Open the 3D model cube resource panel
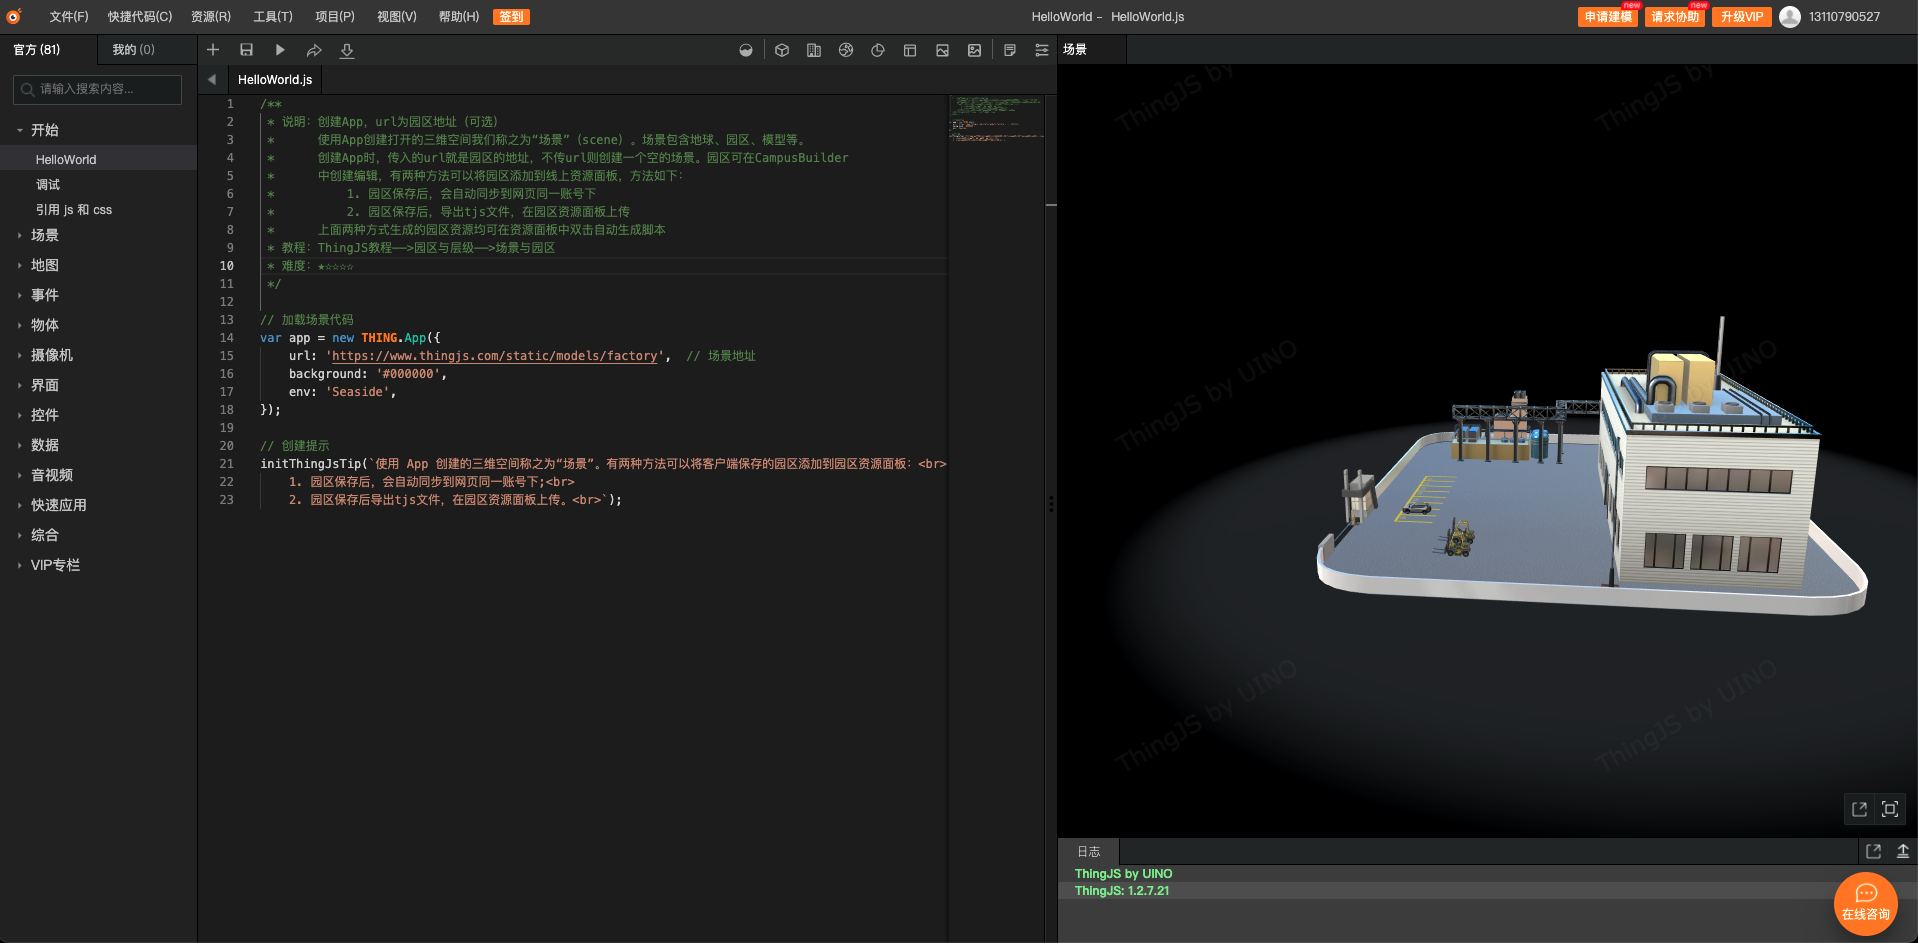The image size is (1918, 943). pos(781,49)
